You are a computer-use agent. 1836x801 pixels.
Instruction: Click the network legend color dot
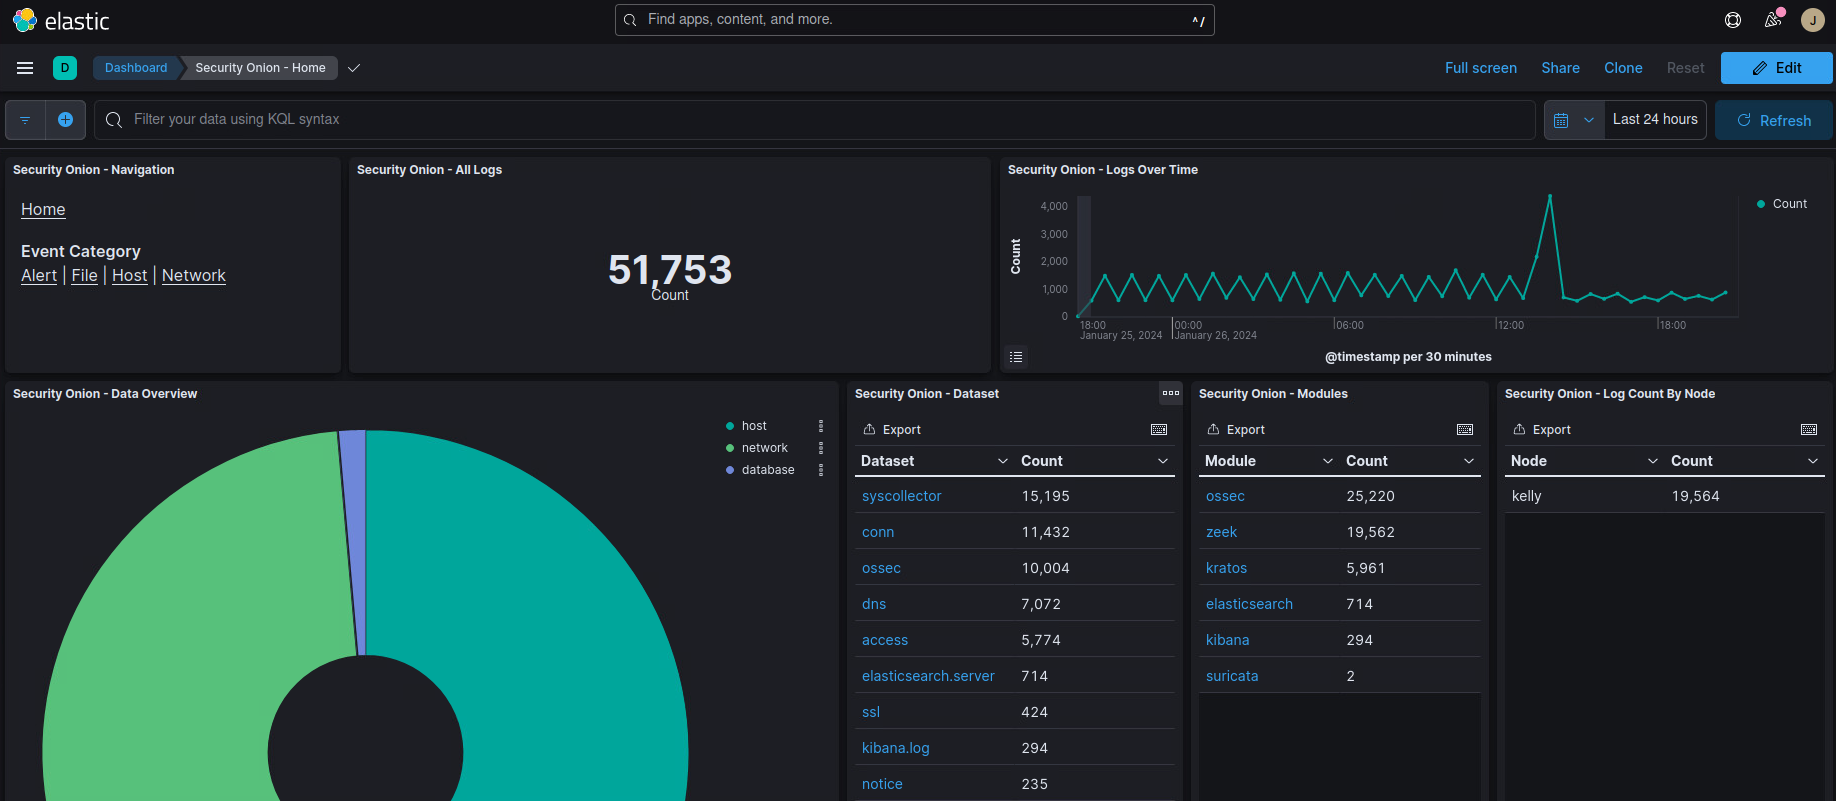pos(730,448)
